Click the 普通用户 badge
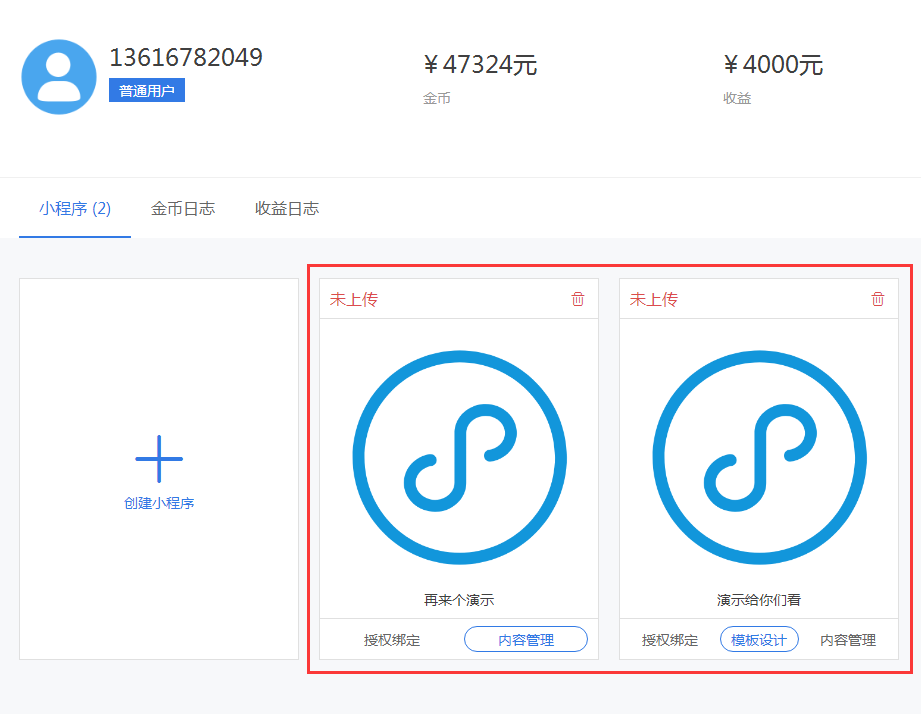Image resolution: width=921 pixels, height=714 pixels. [x=147, y=91]
